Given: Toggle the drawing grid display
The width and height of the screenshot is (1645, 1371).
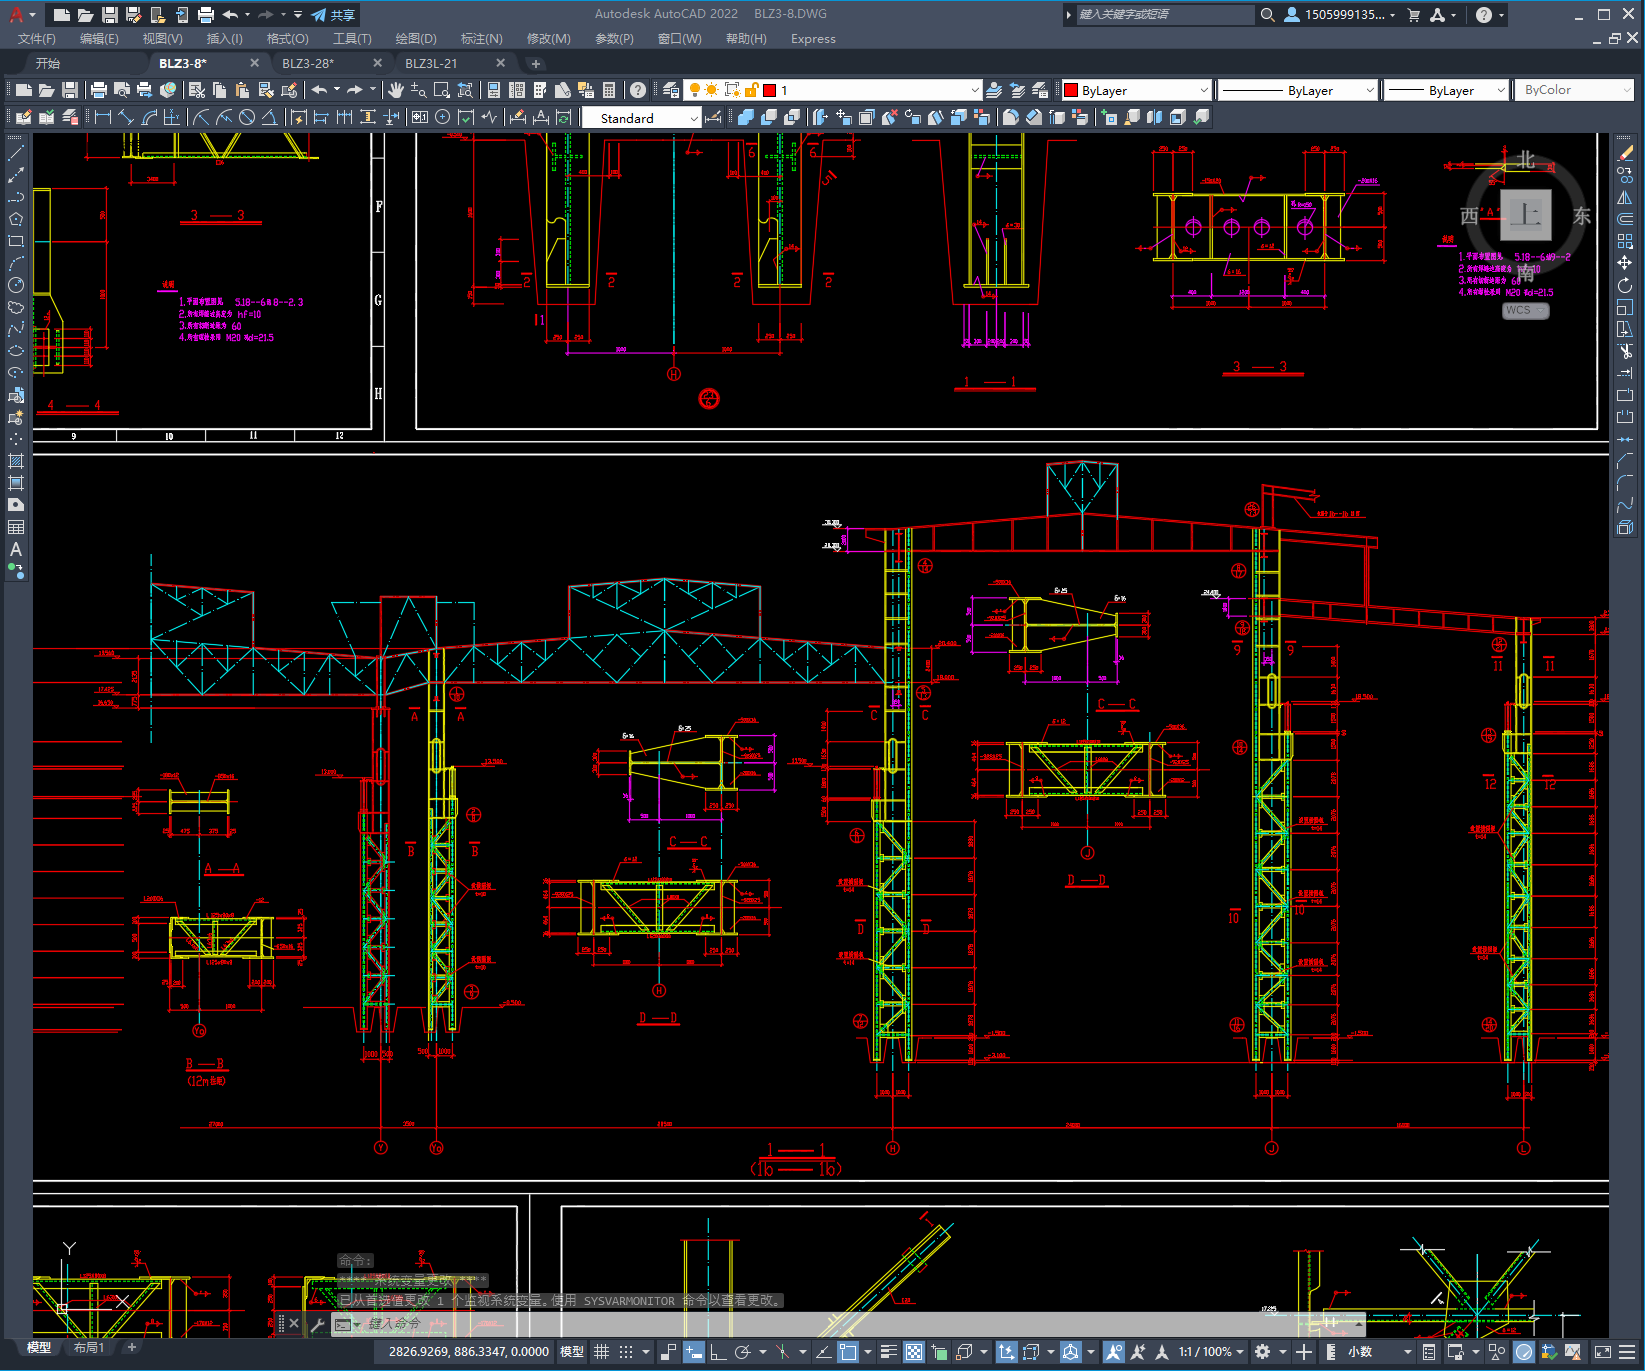Looking at the screenshot, I should tap(601, 1352).
